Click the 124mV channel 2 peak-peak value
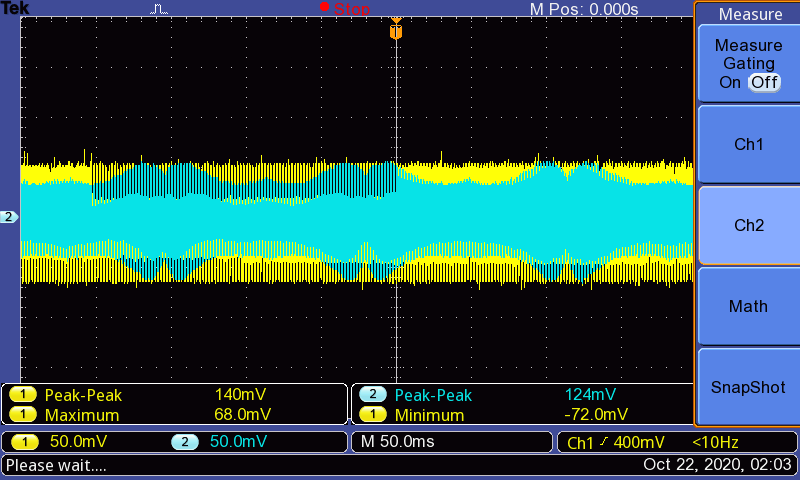 click(x=590, y=394)
